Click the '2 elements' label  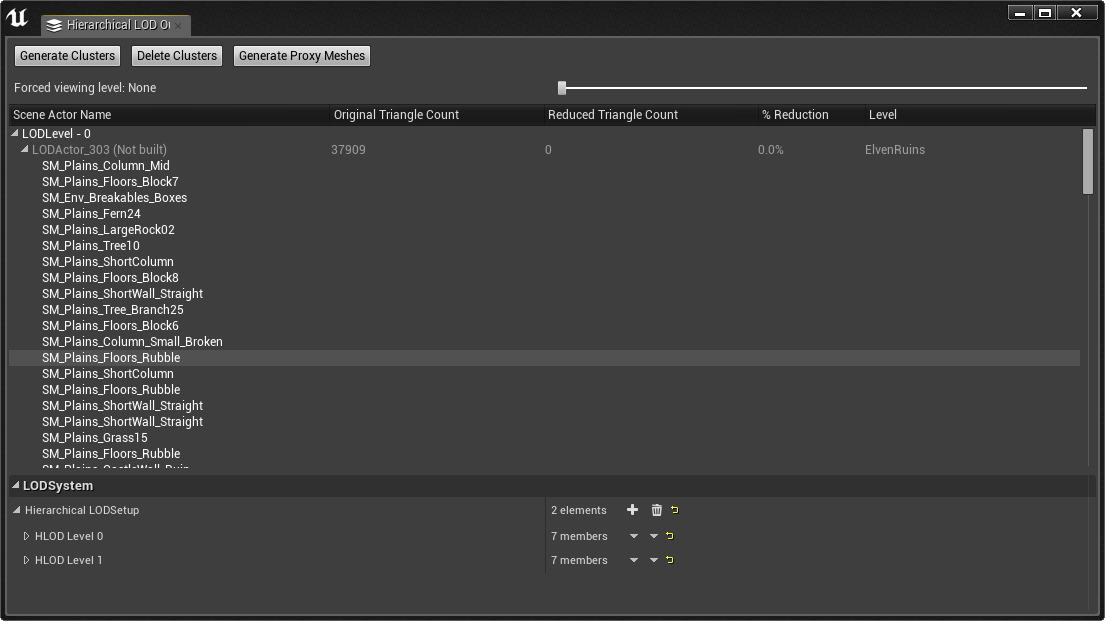579,510
